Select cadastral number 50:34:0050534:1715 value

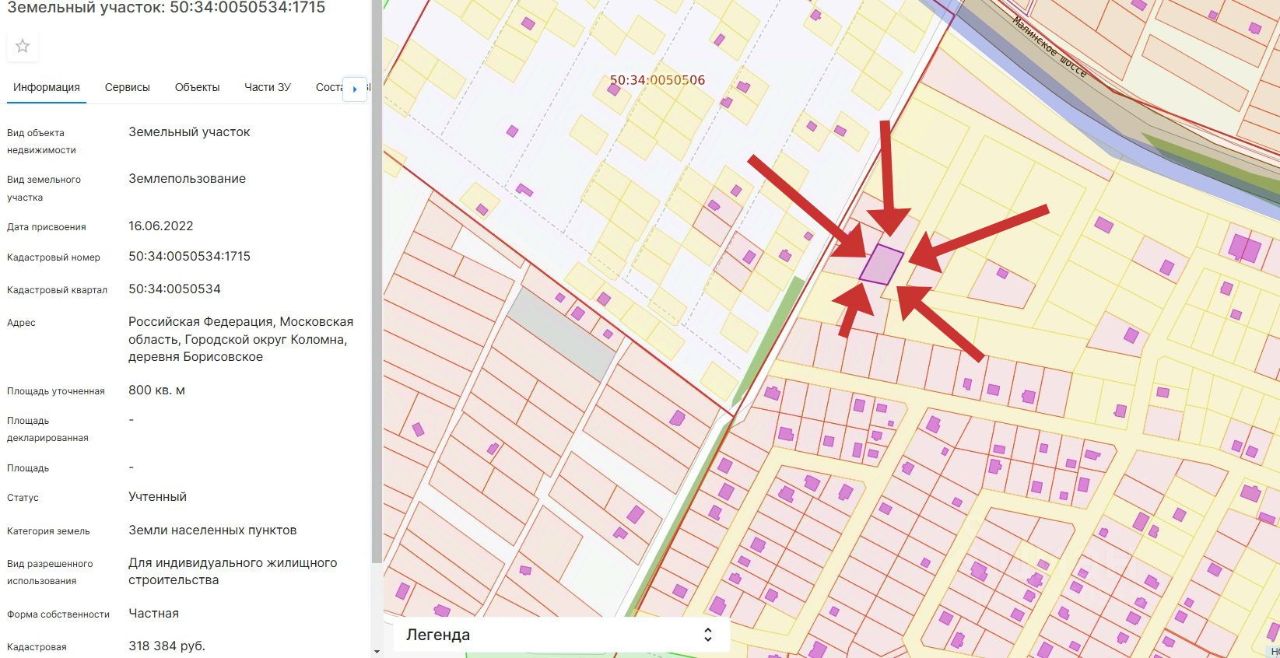(x=189, y=256)
